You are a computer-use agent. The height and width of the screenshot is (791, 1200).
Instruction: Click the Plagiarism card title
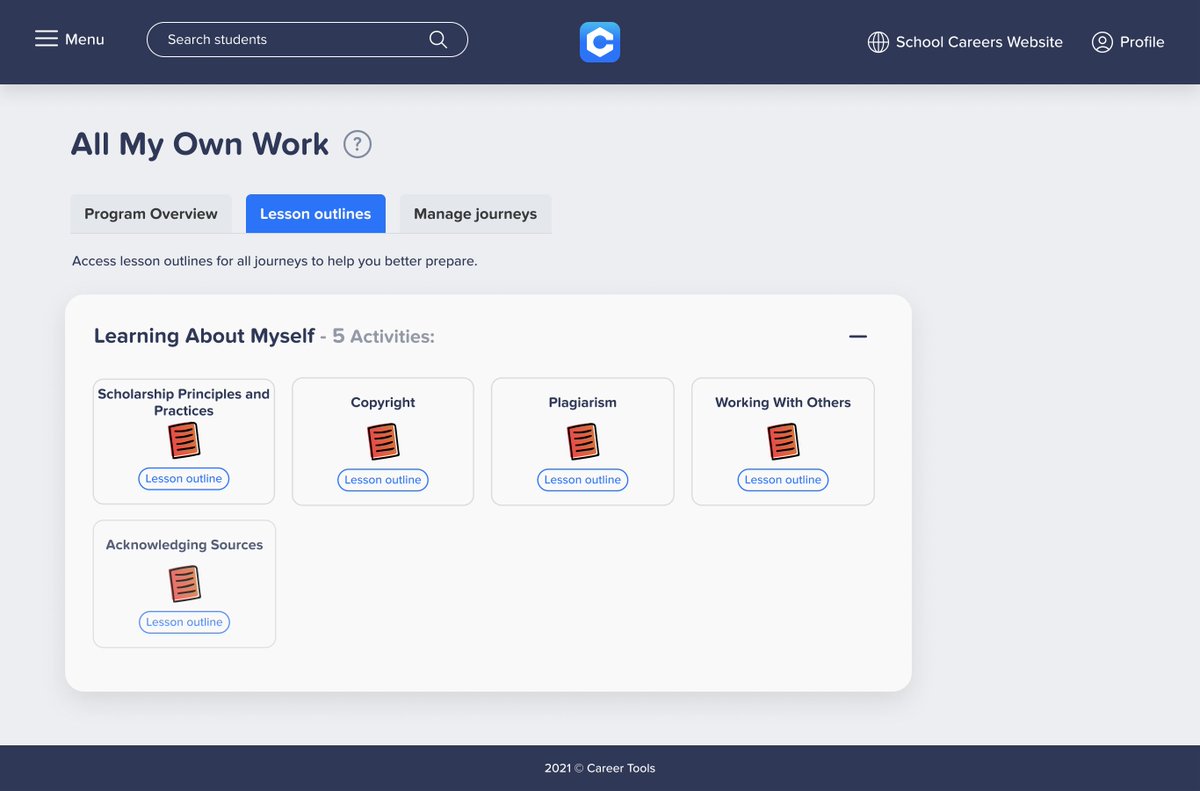[583, 402]
